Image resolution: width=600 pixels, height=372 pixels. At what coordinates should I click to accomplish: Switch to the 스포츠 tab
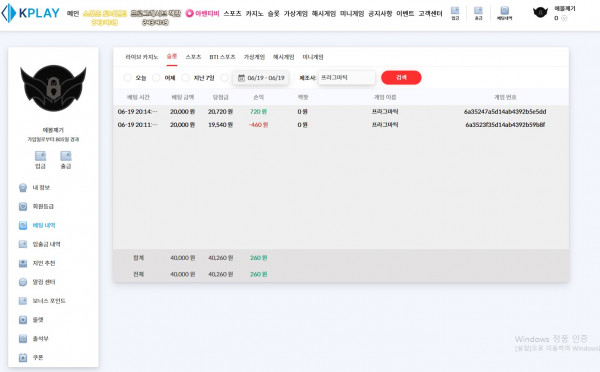pos(193,57)
